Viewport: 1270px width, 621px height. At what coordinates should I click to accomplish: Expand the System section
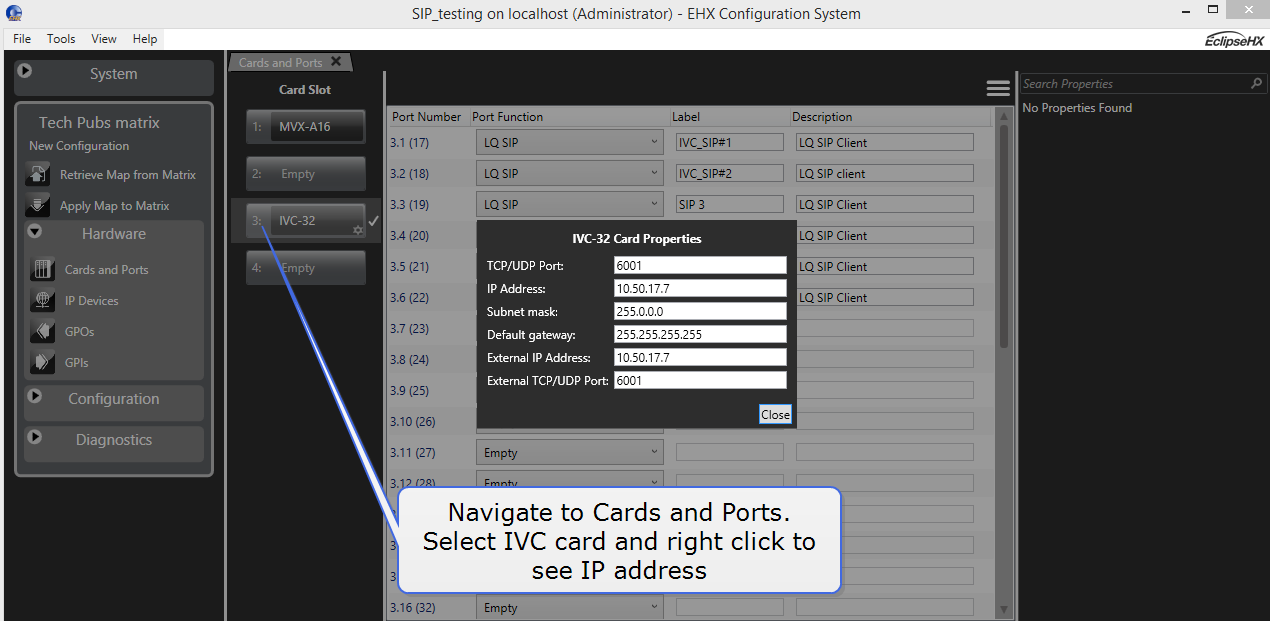(26, 72)
